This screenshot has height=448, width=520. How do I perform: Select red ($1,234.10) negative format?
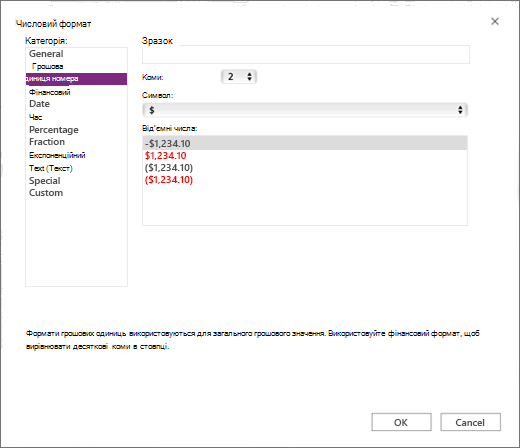(x=169, y=180)
